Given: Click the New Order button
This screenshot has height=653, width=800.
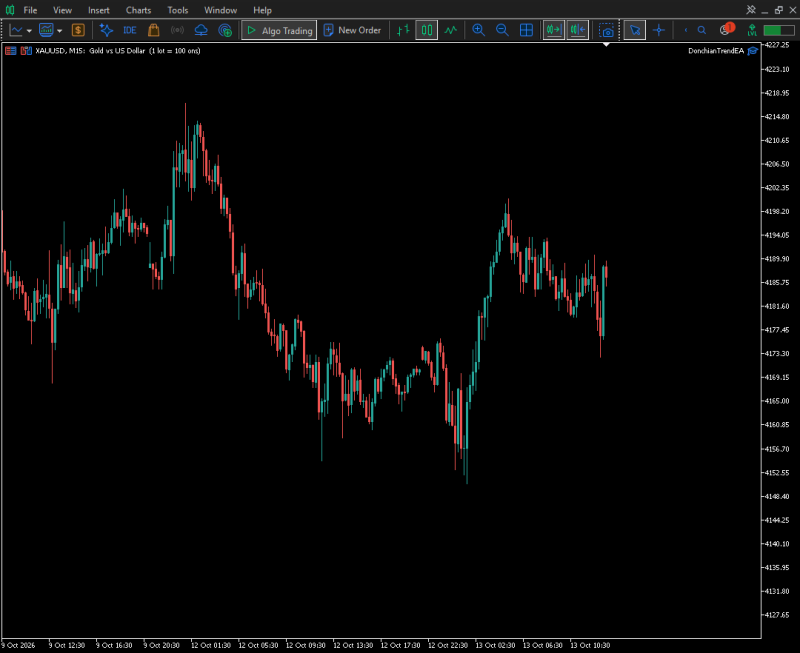Looking at the screenshot, I should [352, 30].
